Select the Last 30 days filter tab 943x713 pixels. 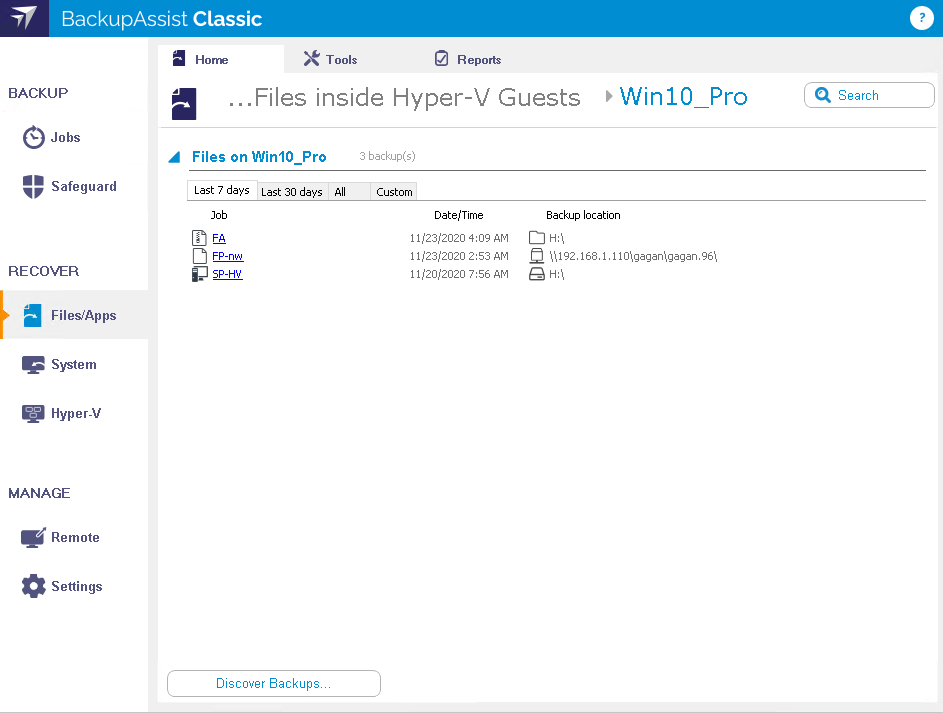pos(292,192)
